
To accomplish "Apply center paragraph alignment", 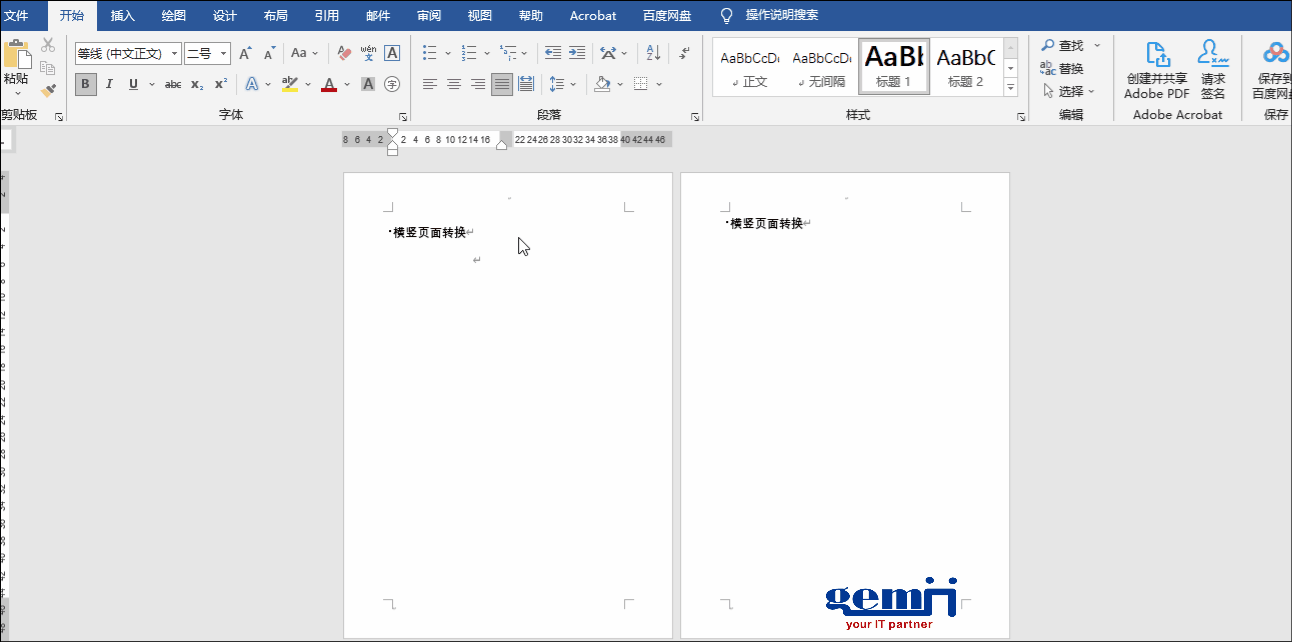I will 454,84.
